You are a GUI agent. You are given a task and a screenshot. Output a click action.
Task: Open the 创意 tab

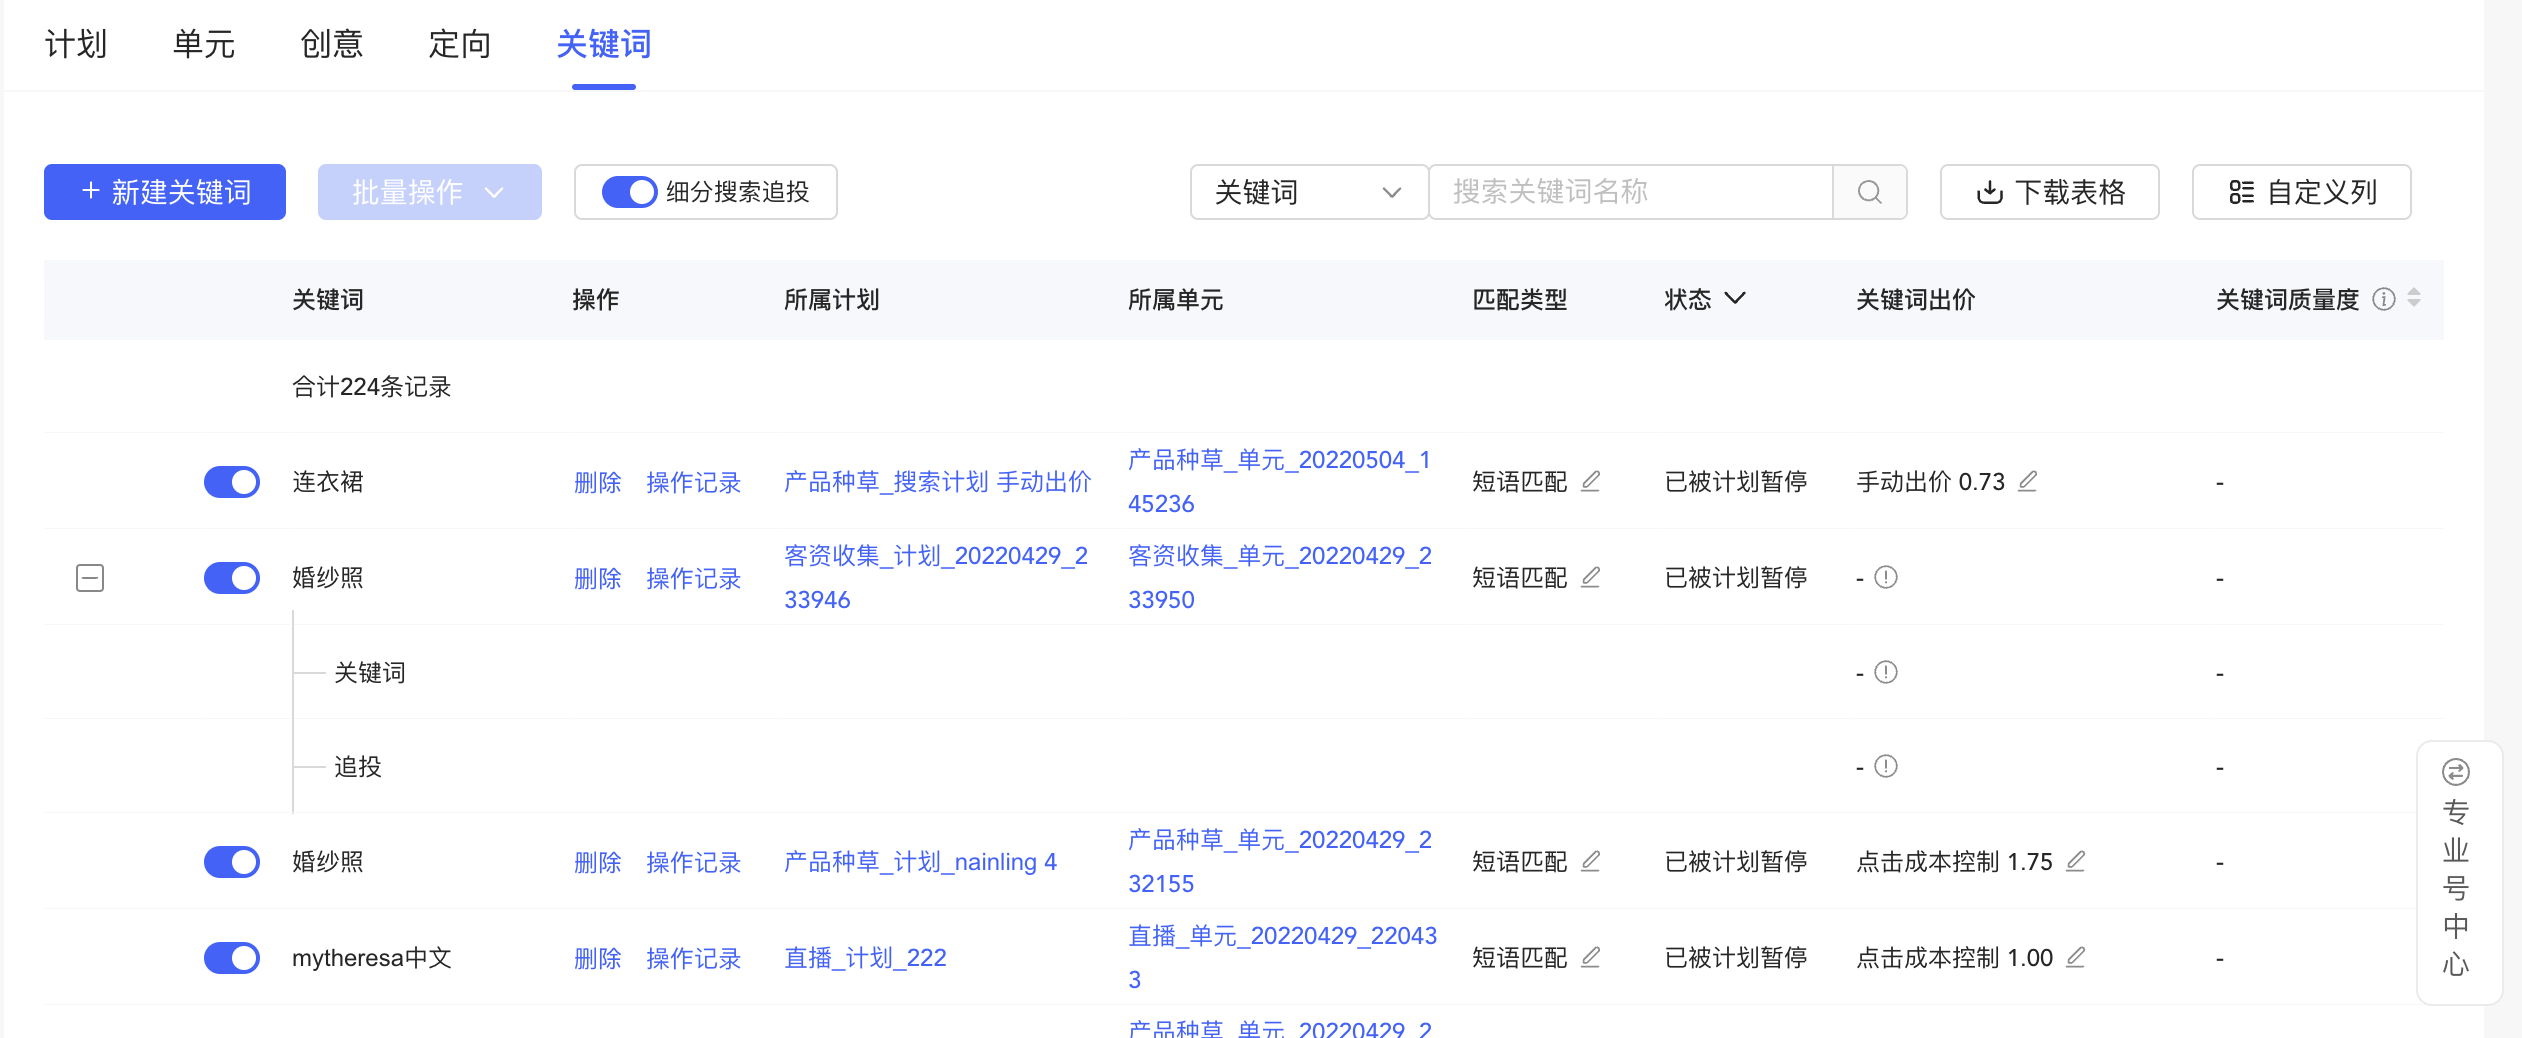point(332,44)
